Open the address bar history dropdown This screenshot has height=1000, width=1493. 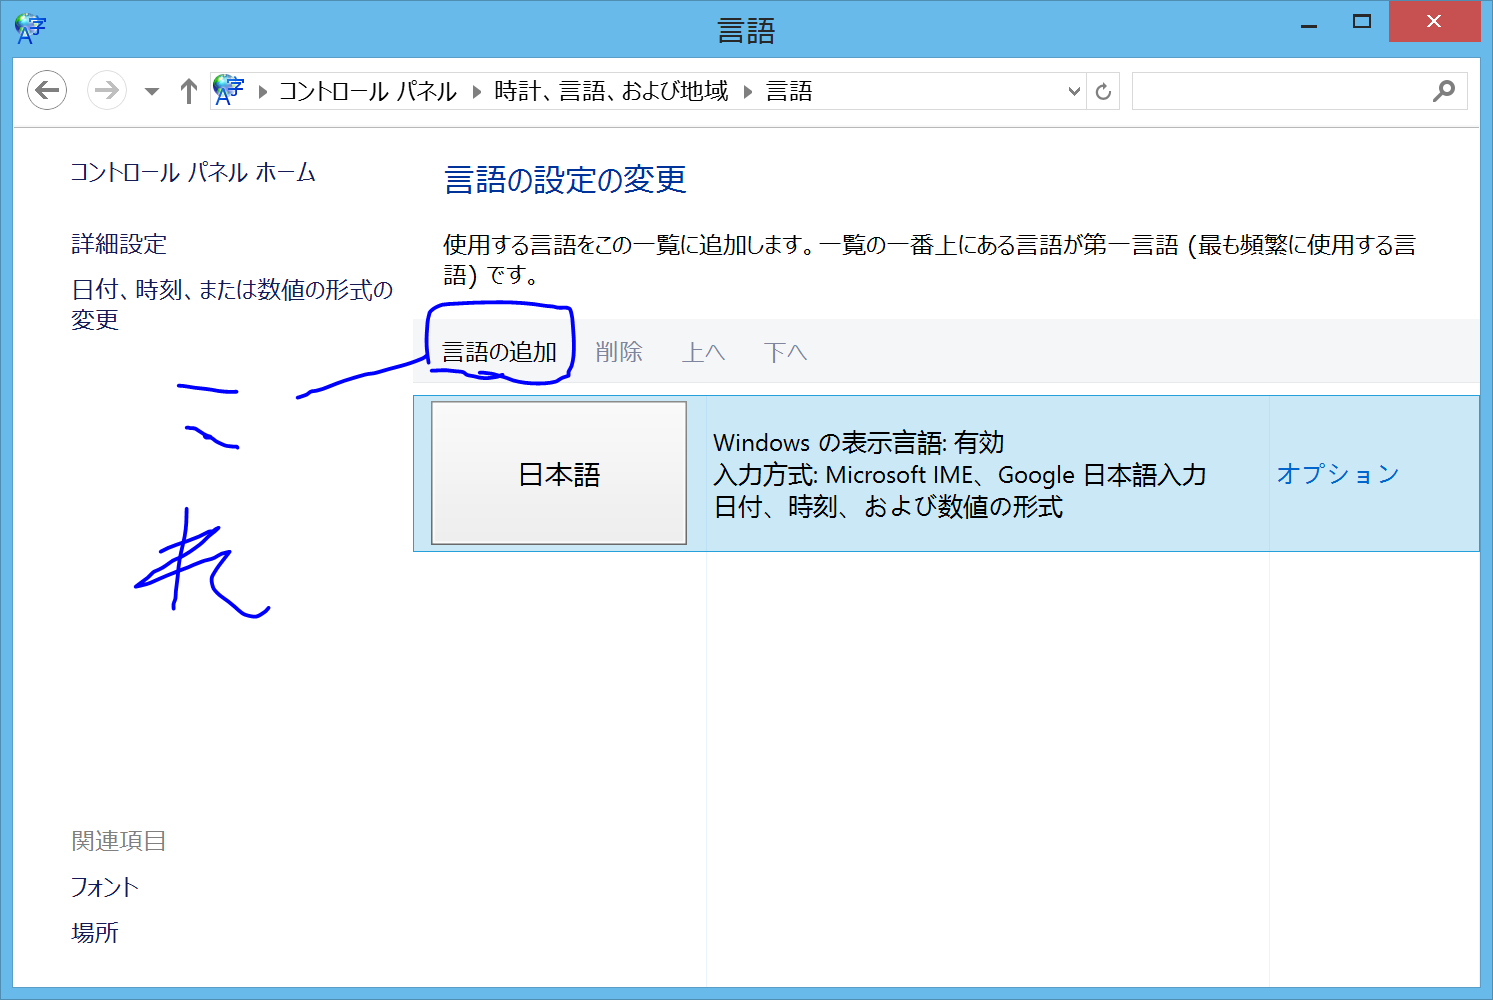point(1074,91)
